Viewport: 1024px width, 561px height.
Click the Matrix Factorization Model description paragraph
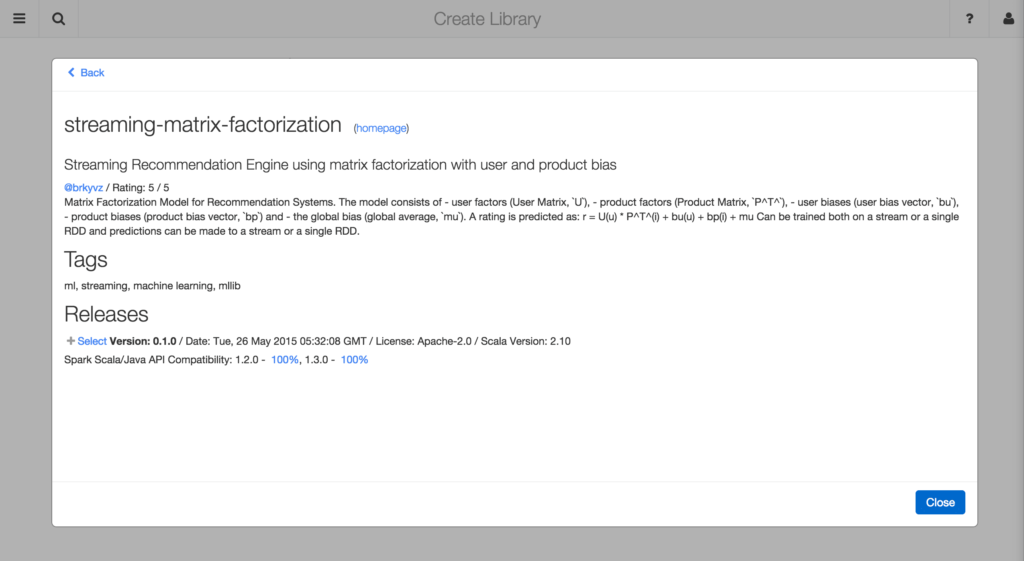point(511,217)
